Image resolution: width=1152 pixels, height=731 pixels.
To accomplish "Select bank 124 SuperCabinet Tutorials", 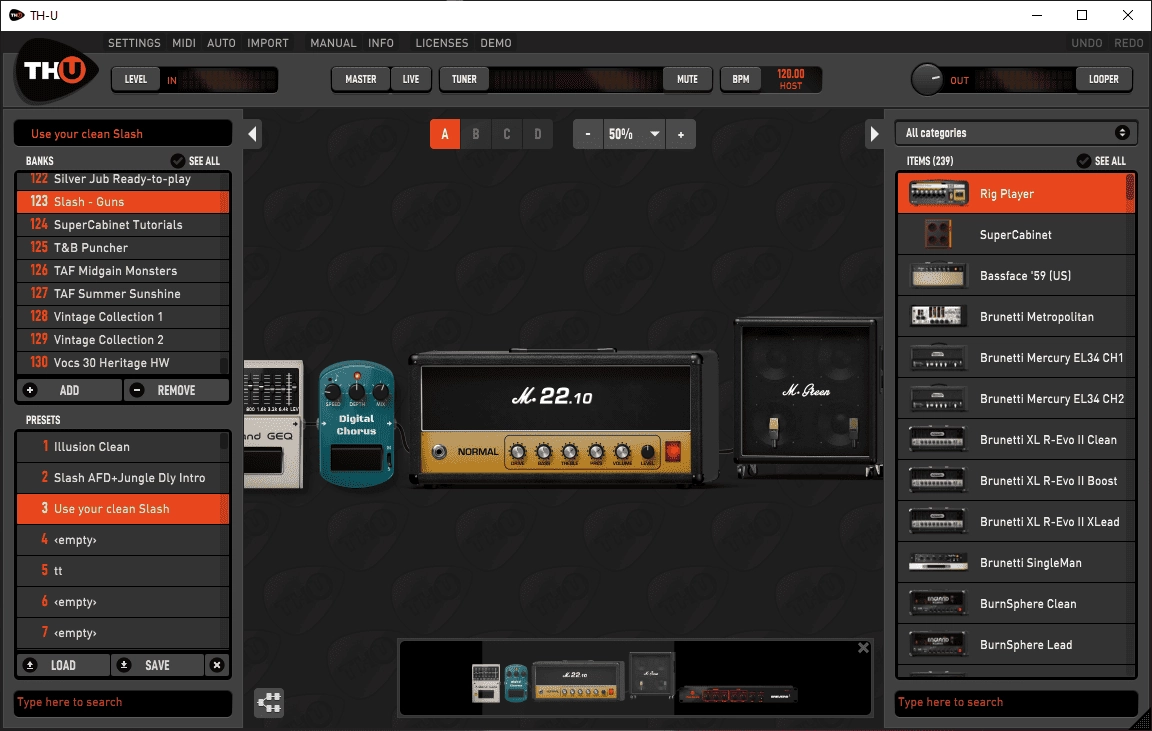I will (x=123, y=225).
